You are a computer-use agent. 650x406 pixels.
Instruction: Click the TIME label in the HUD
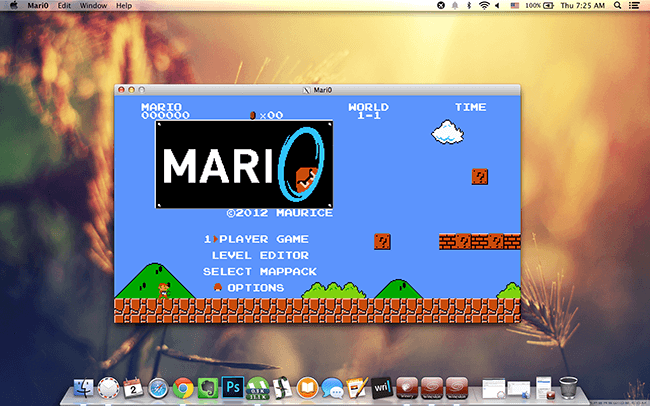pyautogui.click(x=471, y=107)
